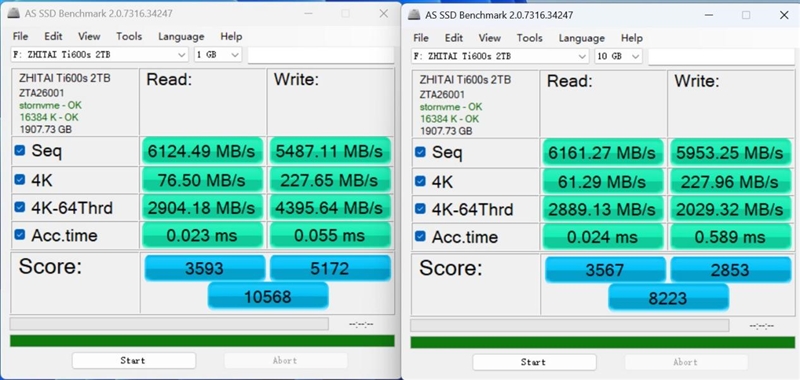
Task: Click the text field beside 1 GB dropdown
Action: pyautogui.click(x=321, y=55)
